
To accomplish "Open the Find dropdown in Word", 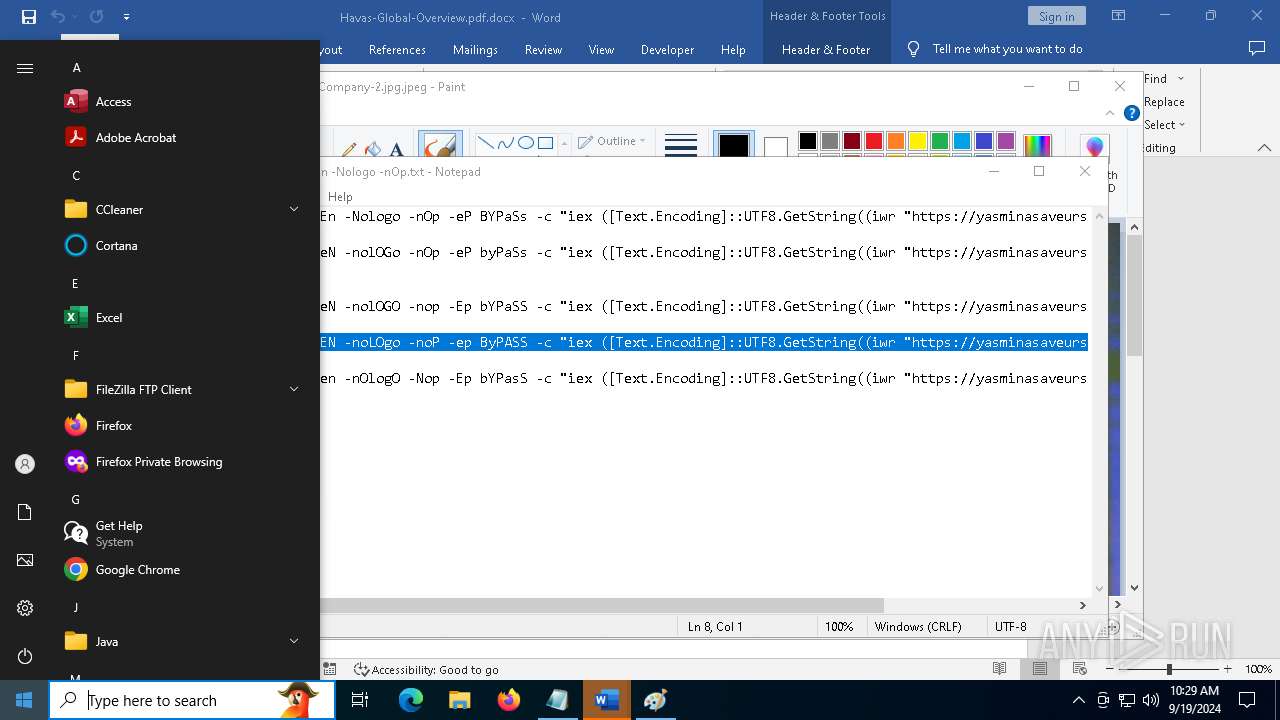I will [x=1180, y=79].
